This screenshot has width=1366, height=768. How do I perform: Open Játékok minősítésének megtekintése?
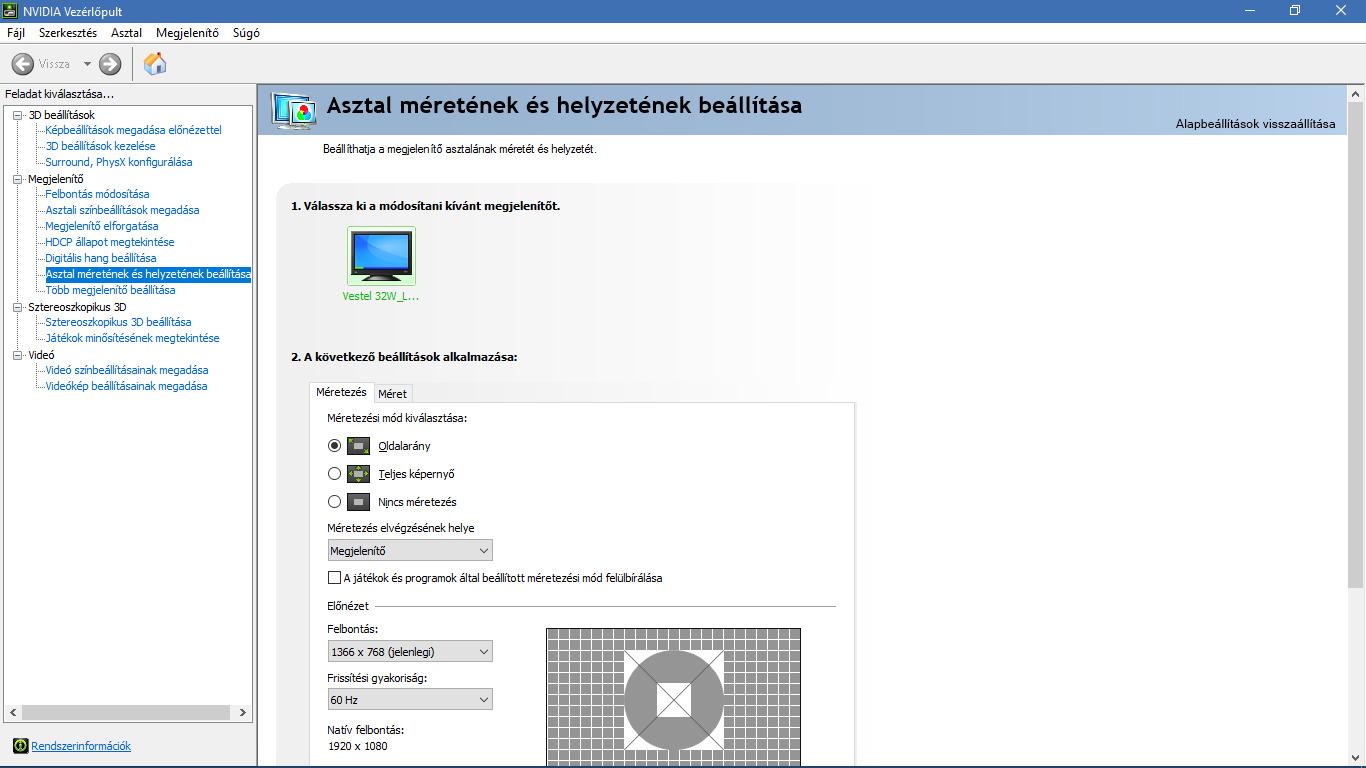point(132,338)
